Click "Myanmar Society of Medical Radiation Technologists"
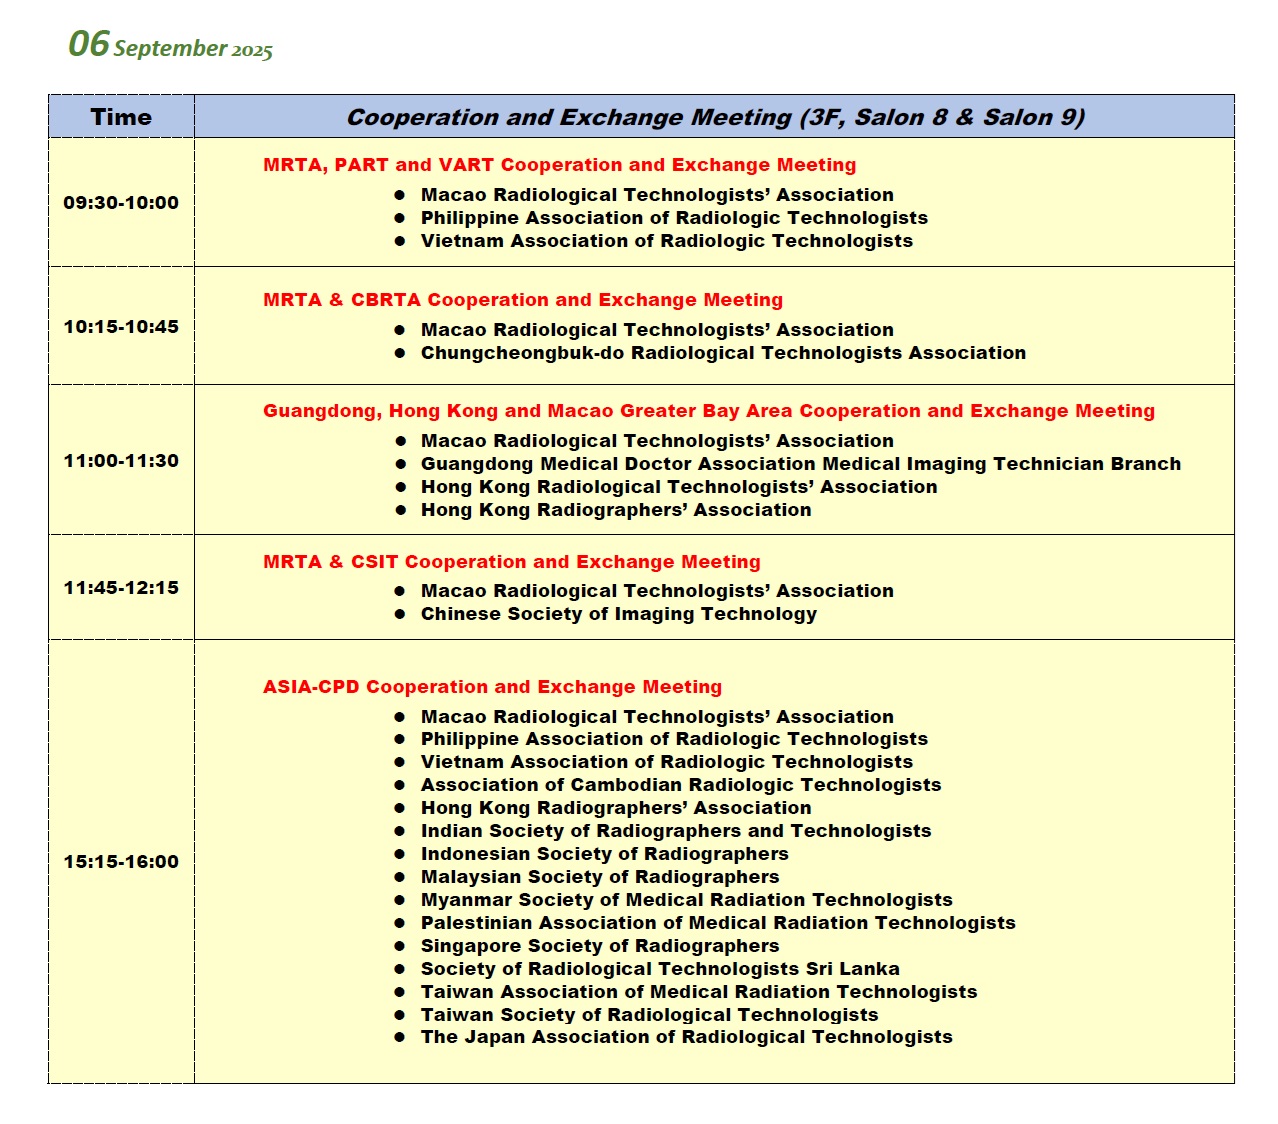Viewport: 1278px width, 1124px height. (687, 900)
